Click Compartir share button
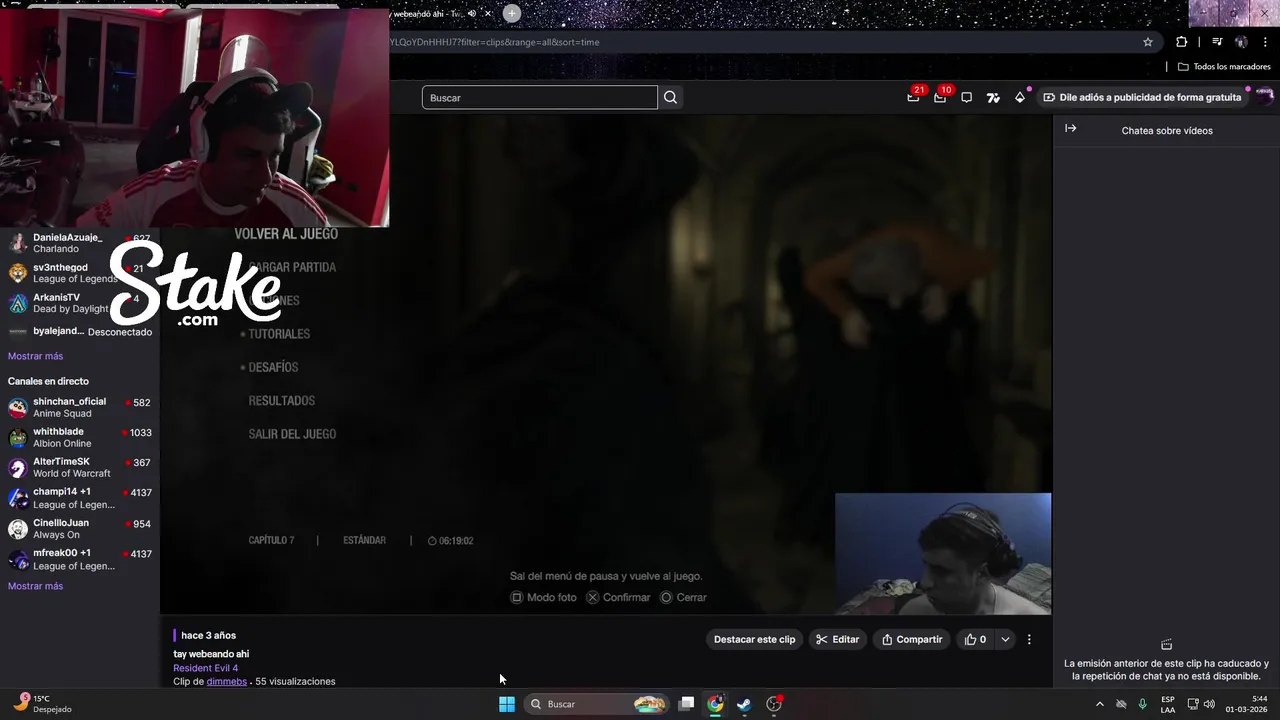This screenshot has width=1280, height=720. tap(911, 639)
